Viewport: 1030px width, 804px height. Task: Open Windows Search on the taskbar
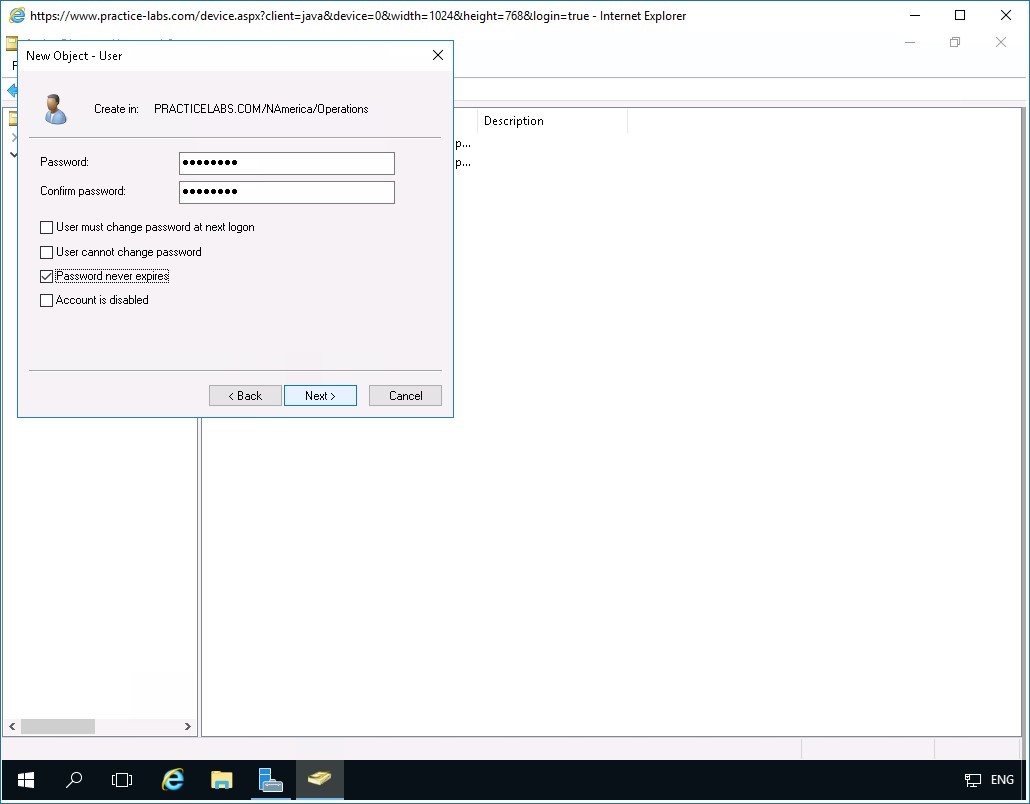[74, 780]
